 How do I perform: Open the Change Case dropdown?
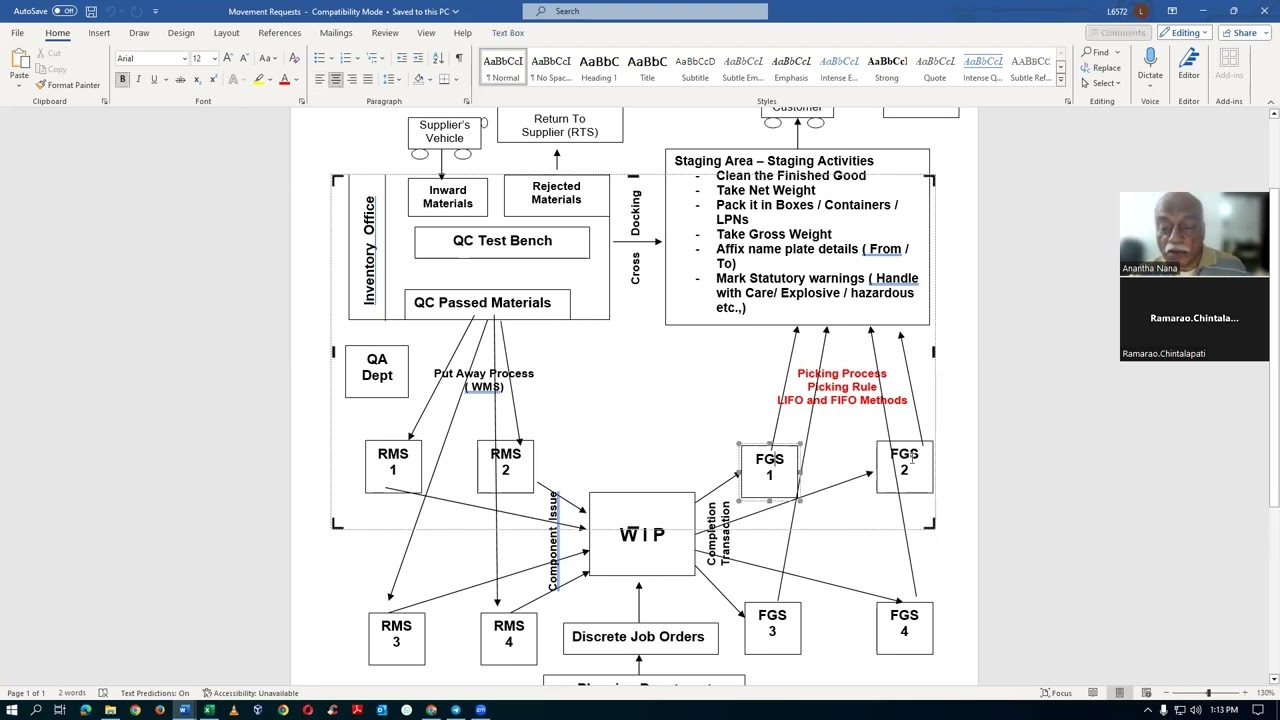268,58
